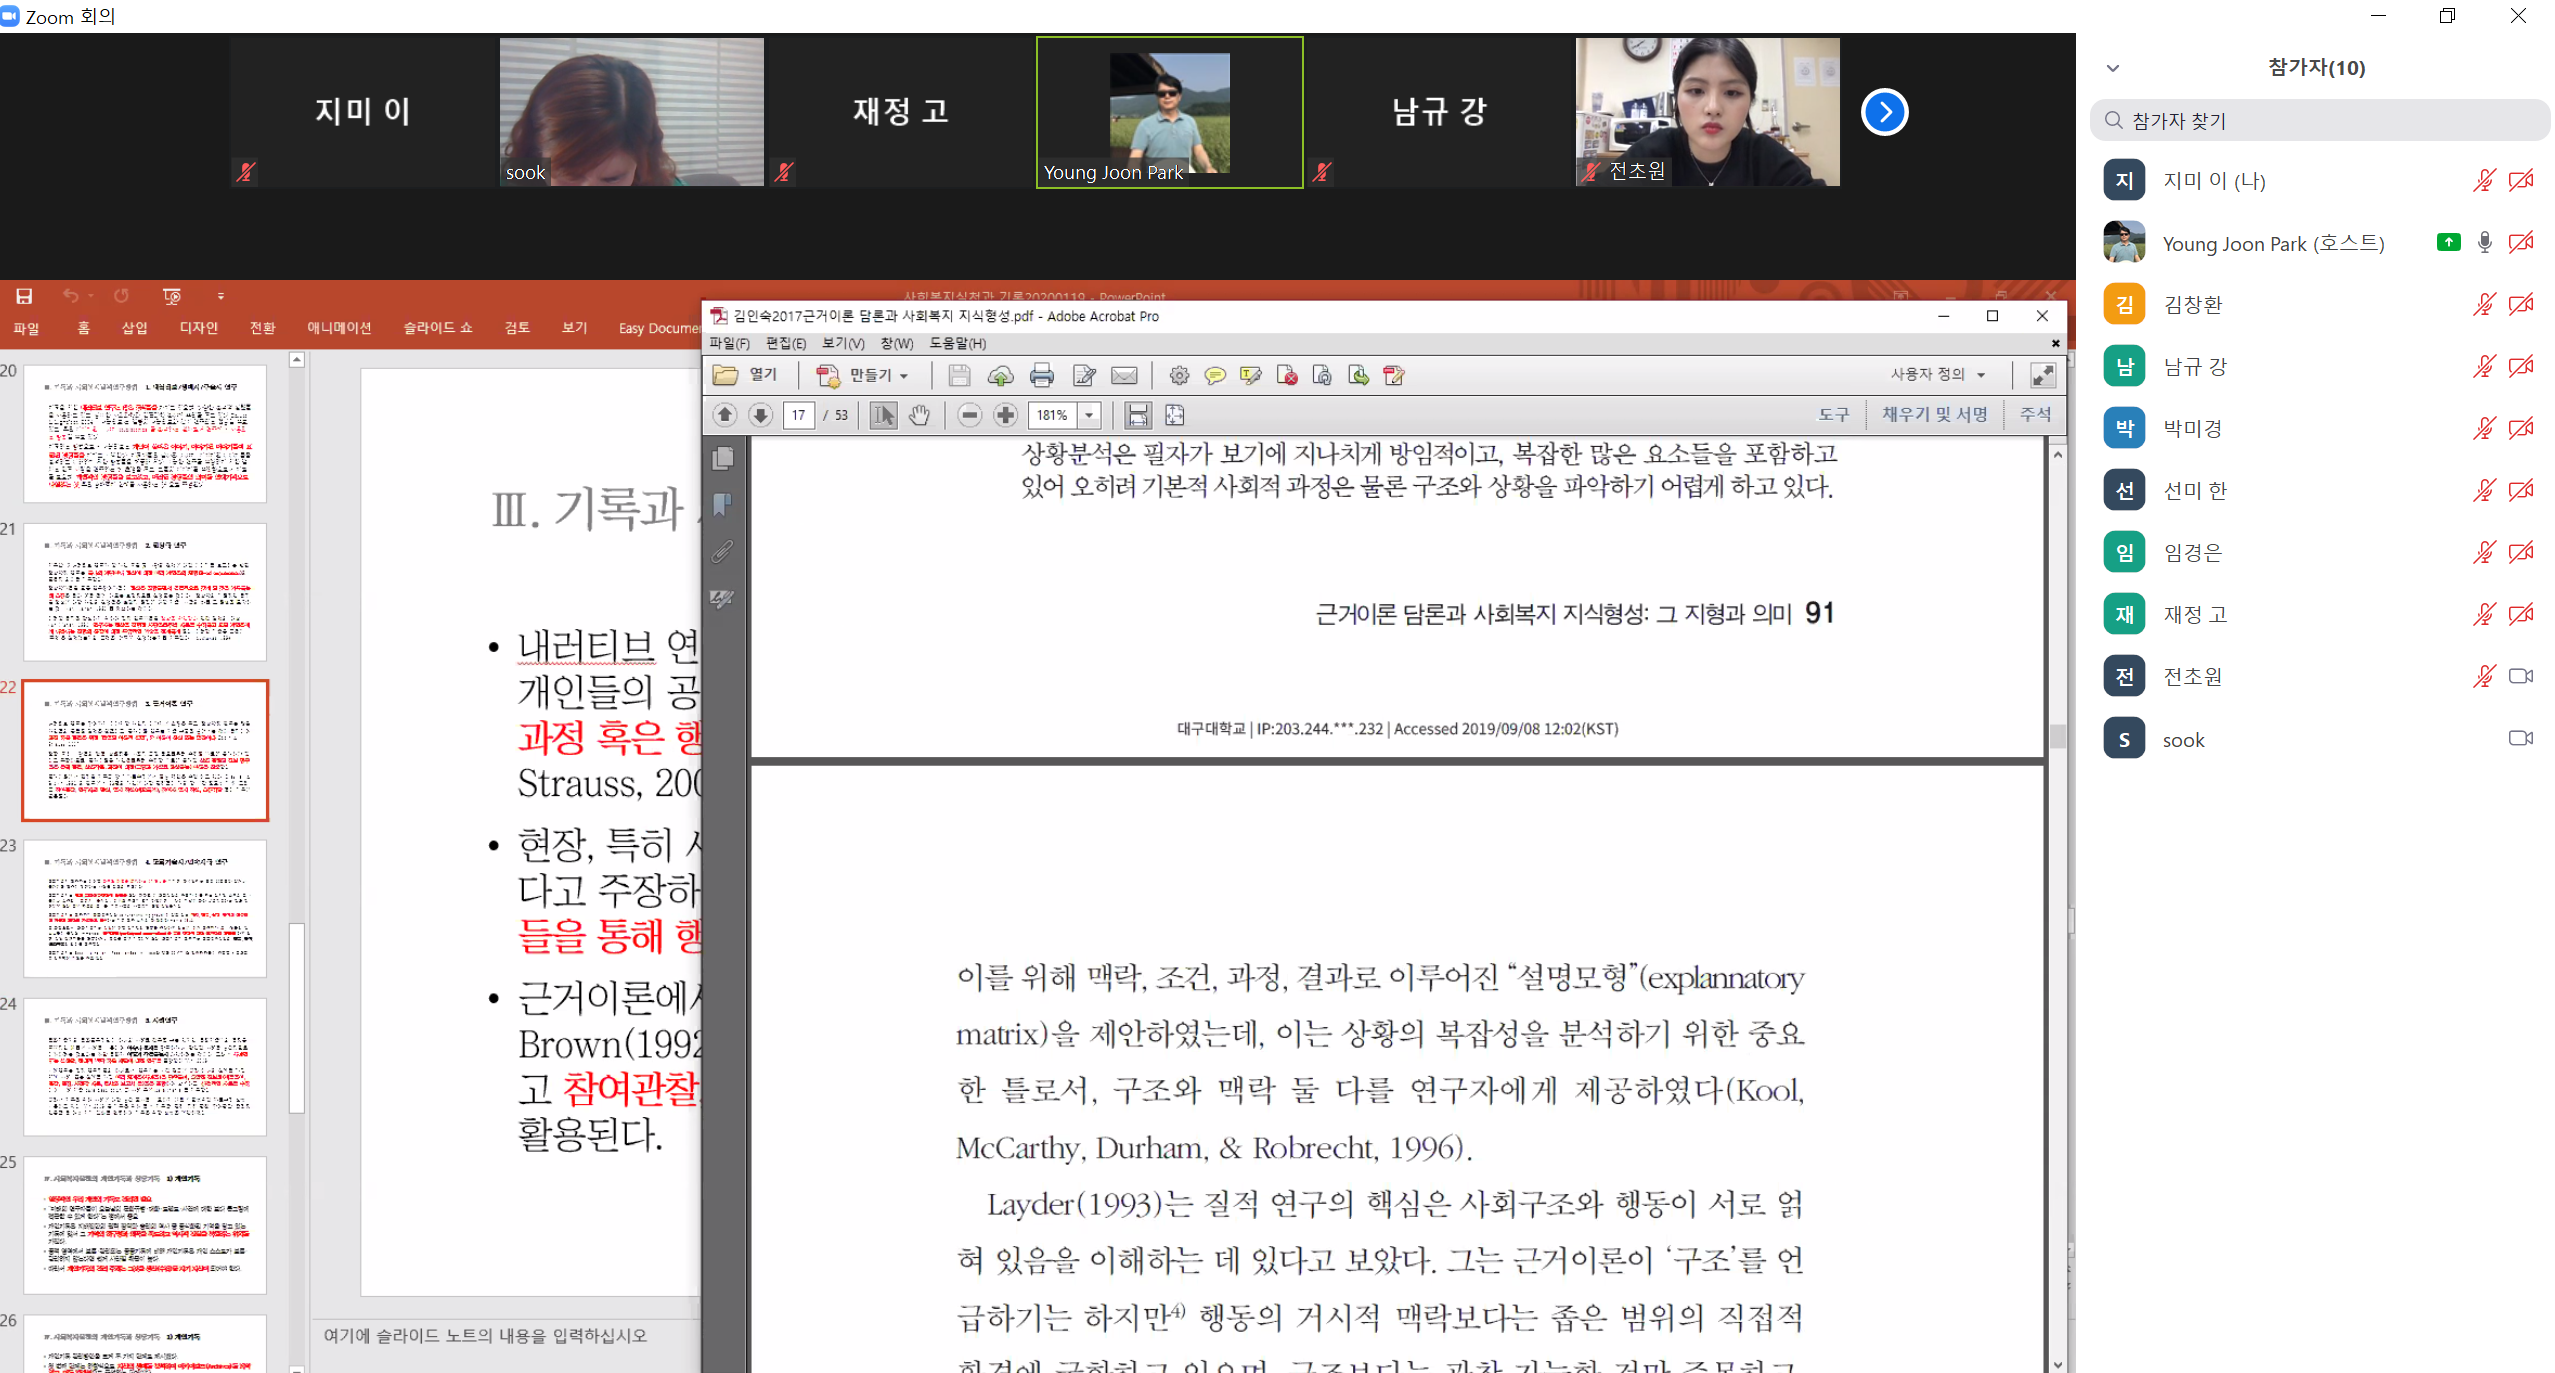
Task: Click the zoom in plus button
Action: [x=1005, y=415]
